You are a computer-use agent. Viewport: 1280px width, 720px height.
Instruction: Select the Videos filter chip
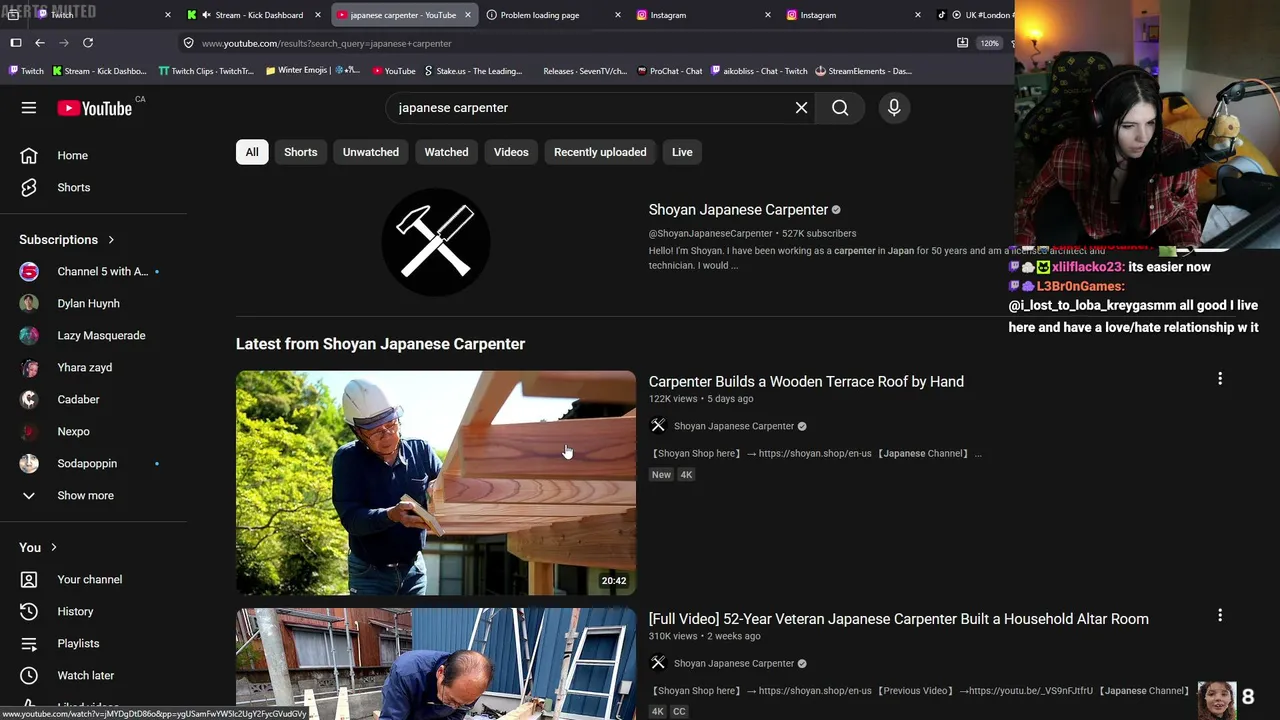tap(511, 152)
